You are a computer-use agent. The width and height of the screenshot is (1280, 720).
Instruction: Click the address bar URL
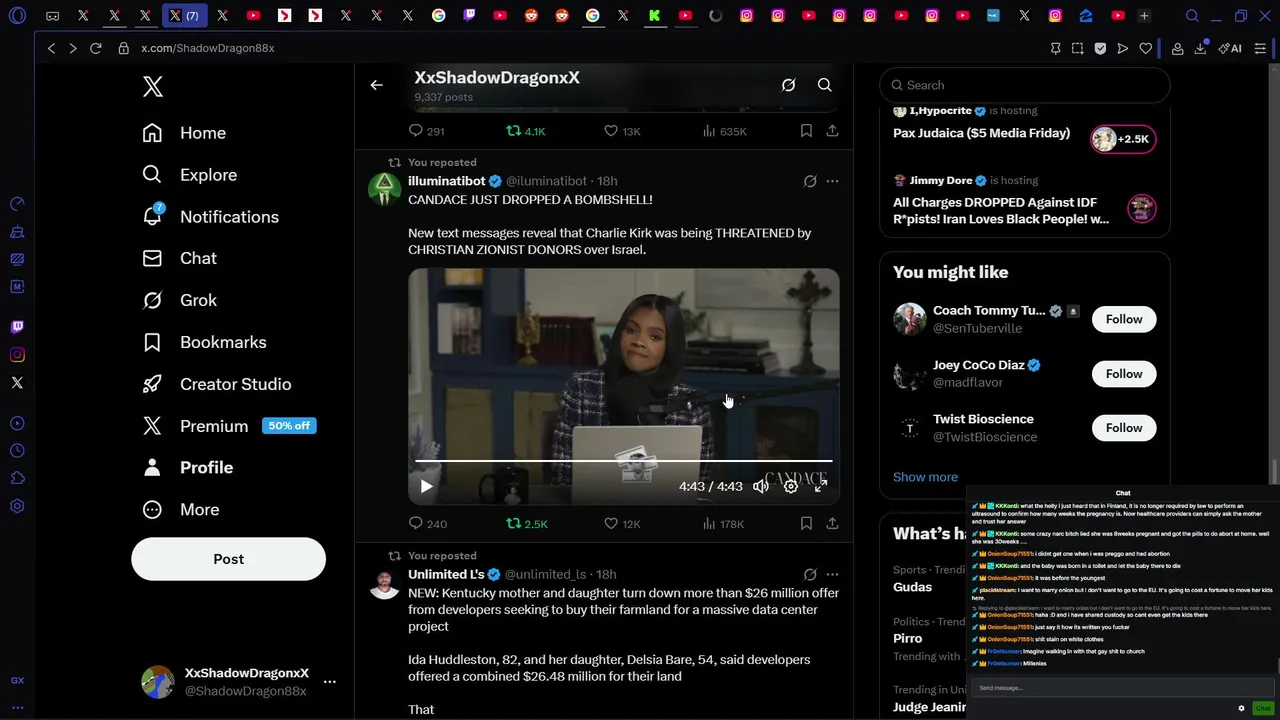tap(207, 48)
